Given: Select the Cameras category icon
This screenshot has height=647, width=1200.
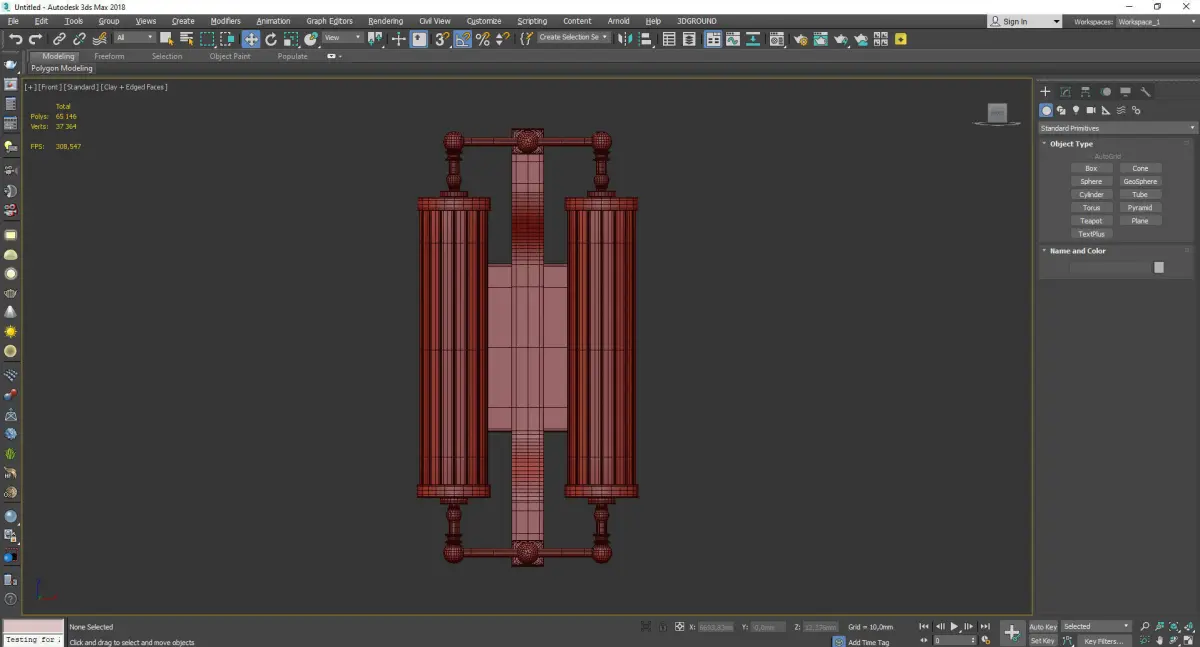Looking at the screenshot, I should coord(1091,110).
